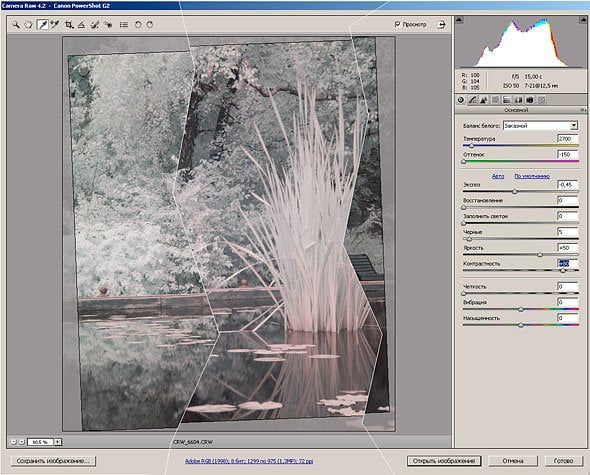Toggle the Просмотр preview checkbox
The width and height of the screenshot is (590, 475).
click(397, 24)
